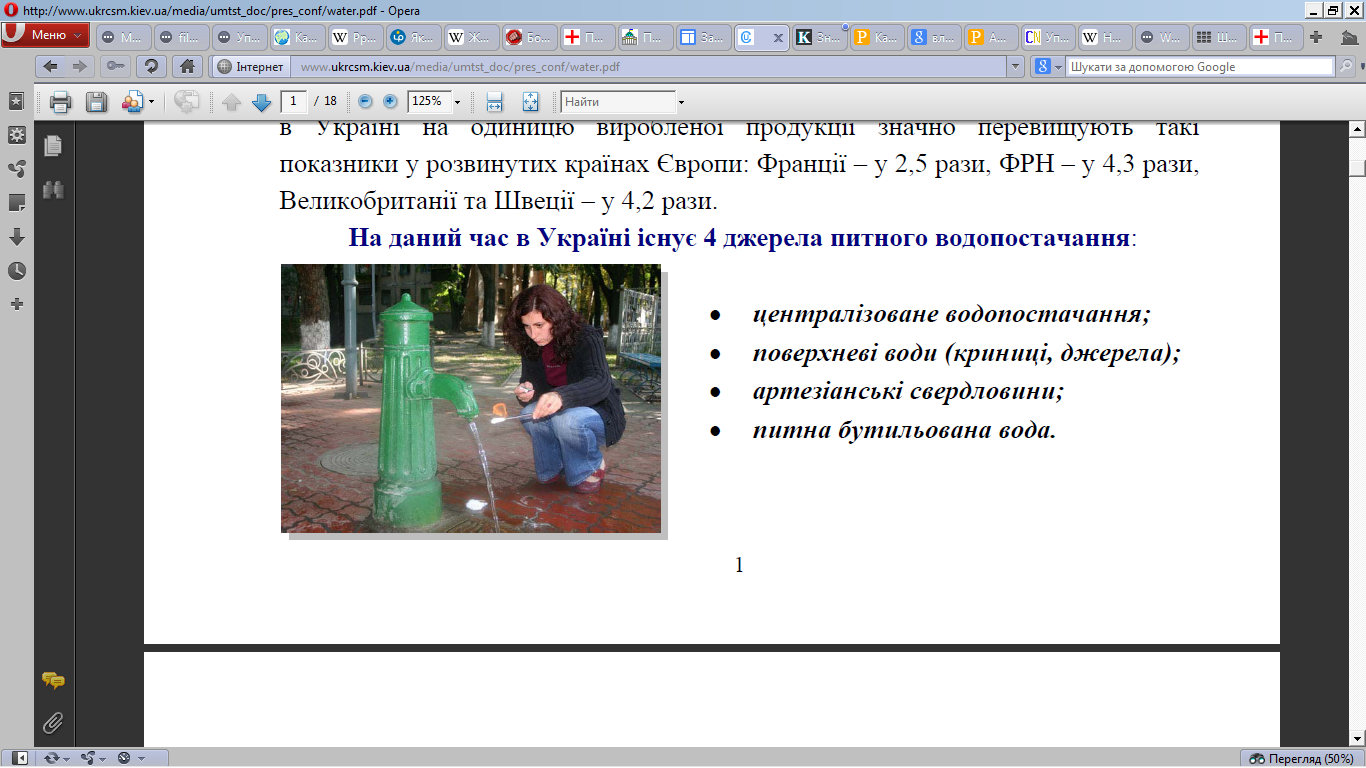
Task: Go to the home page
Action: (186, 67)
